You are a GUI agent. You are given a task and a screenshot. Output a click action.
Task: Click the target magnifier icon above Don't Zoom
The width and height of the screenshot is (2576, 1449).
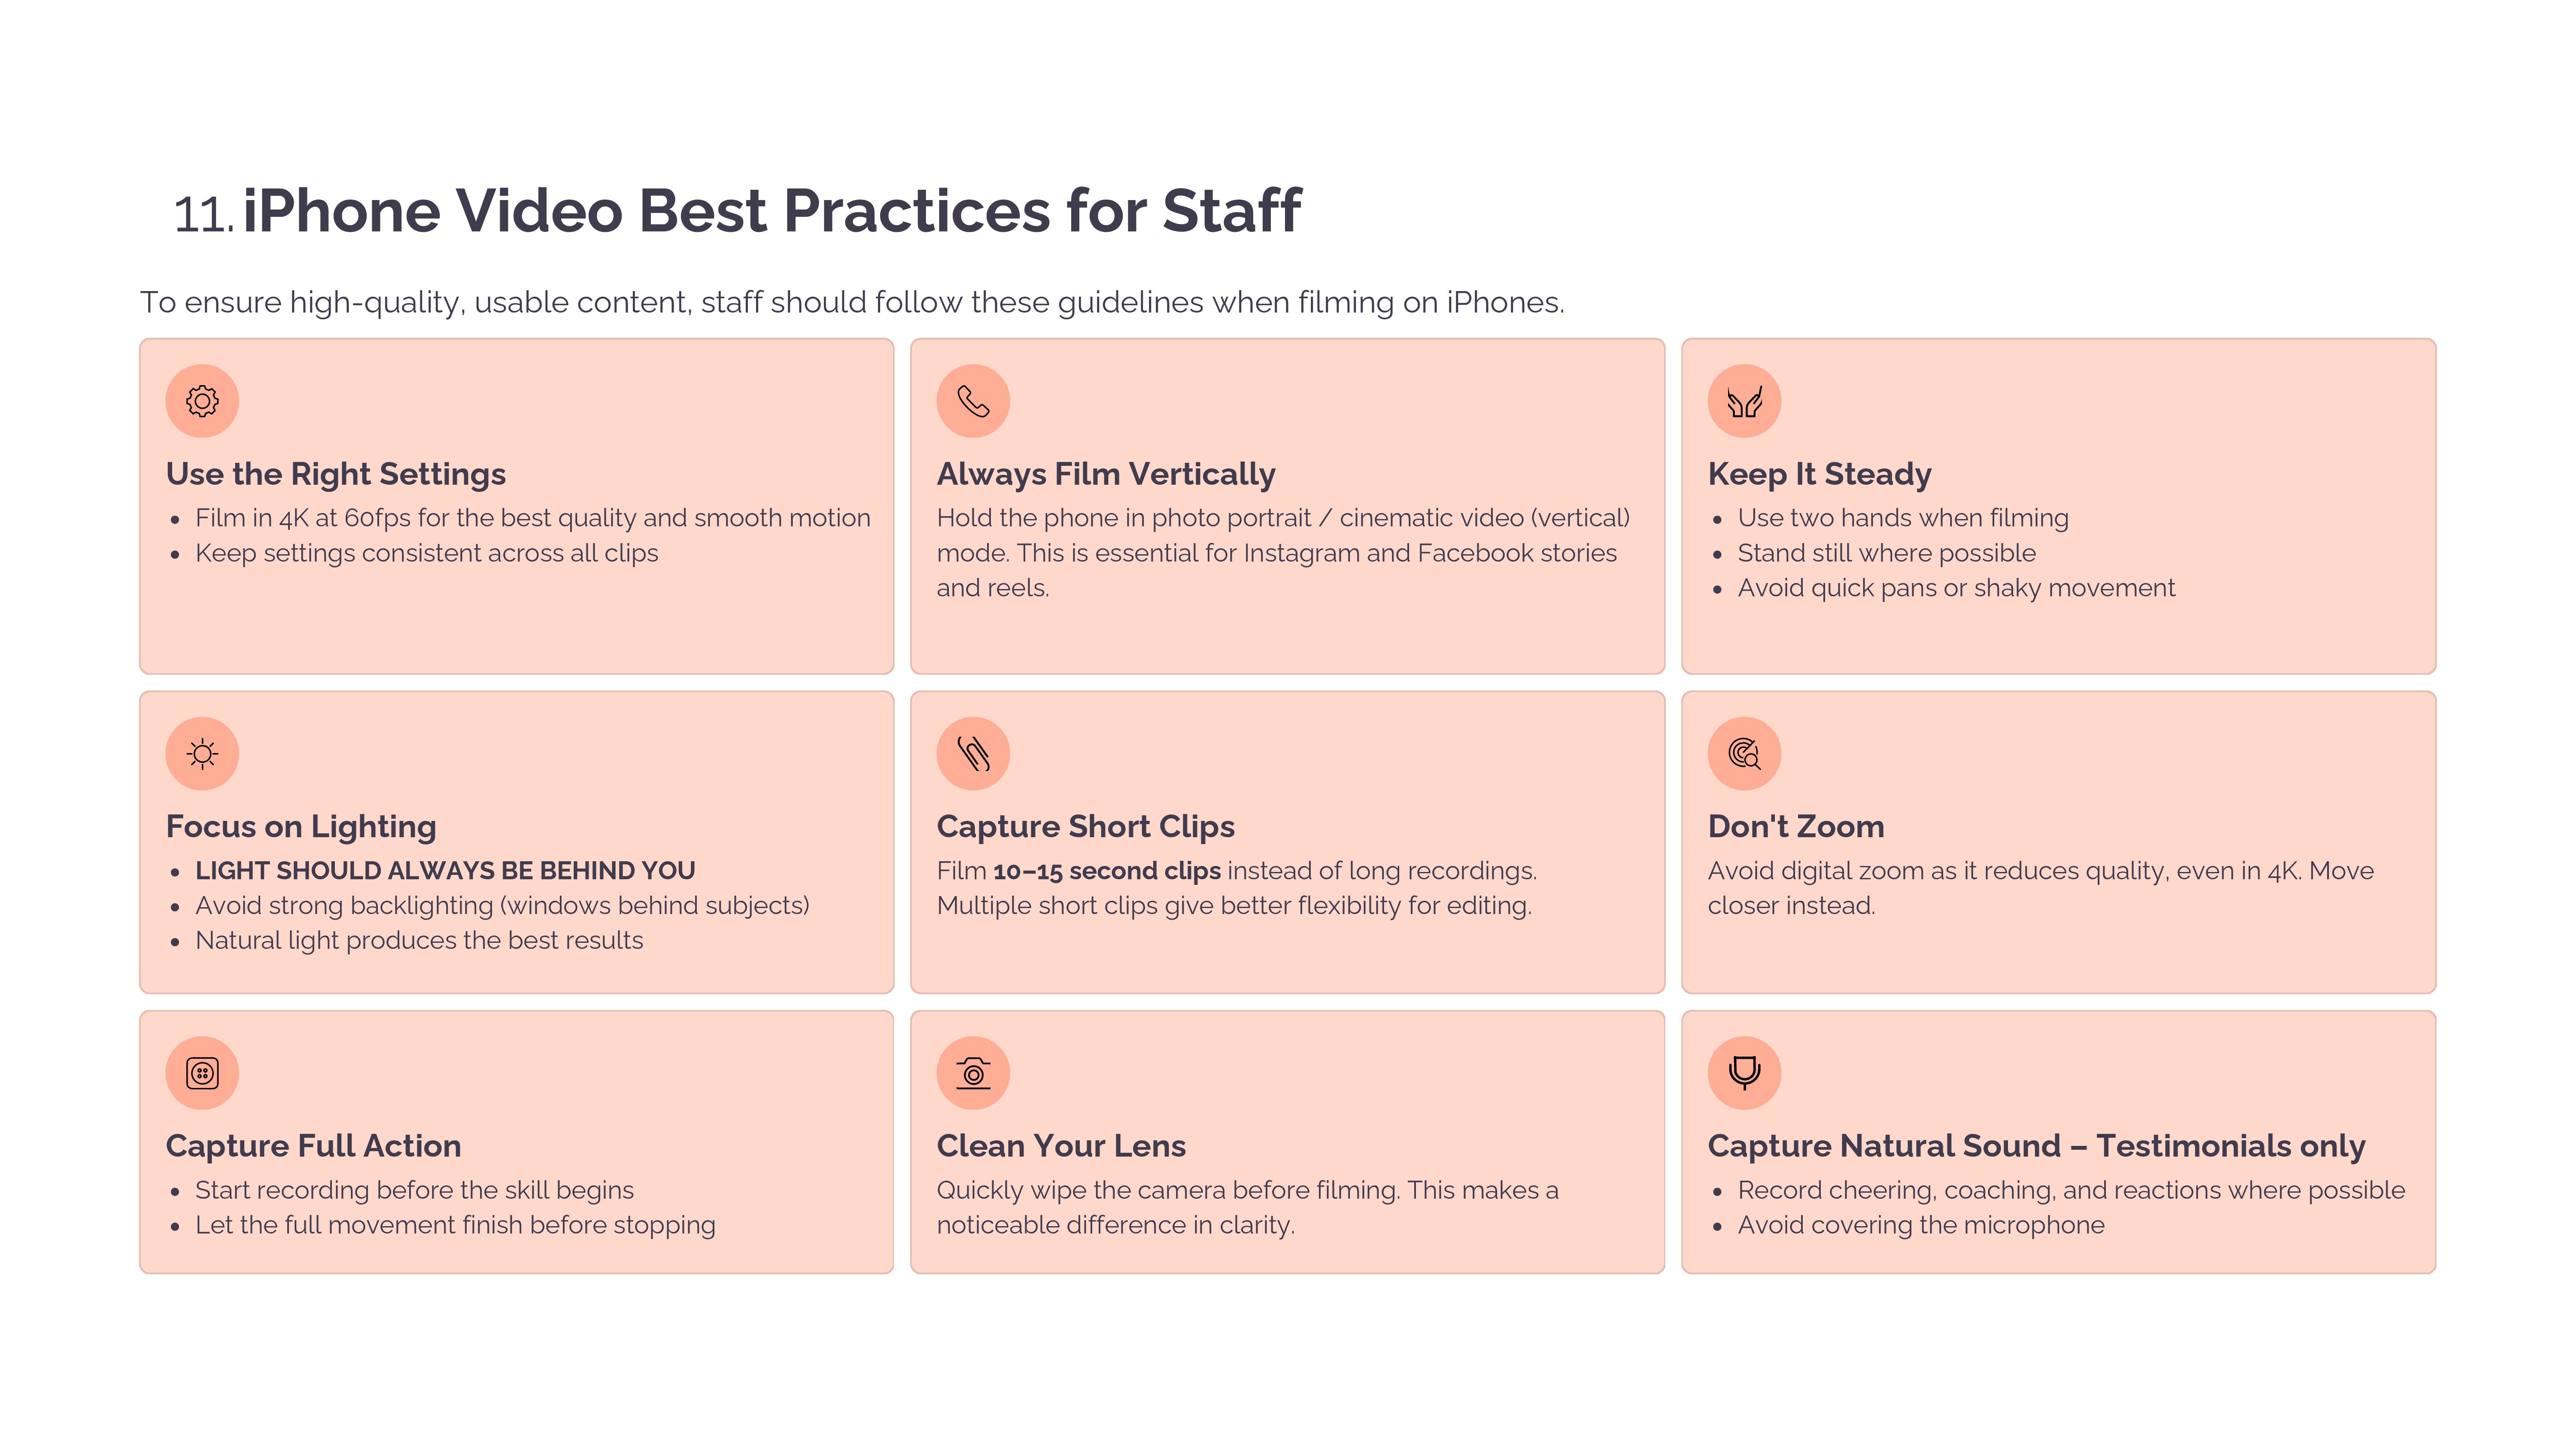pyautogui.click(x=1744, y=753)
